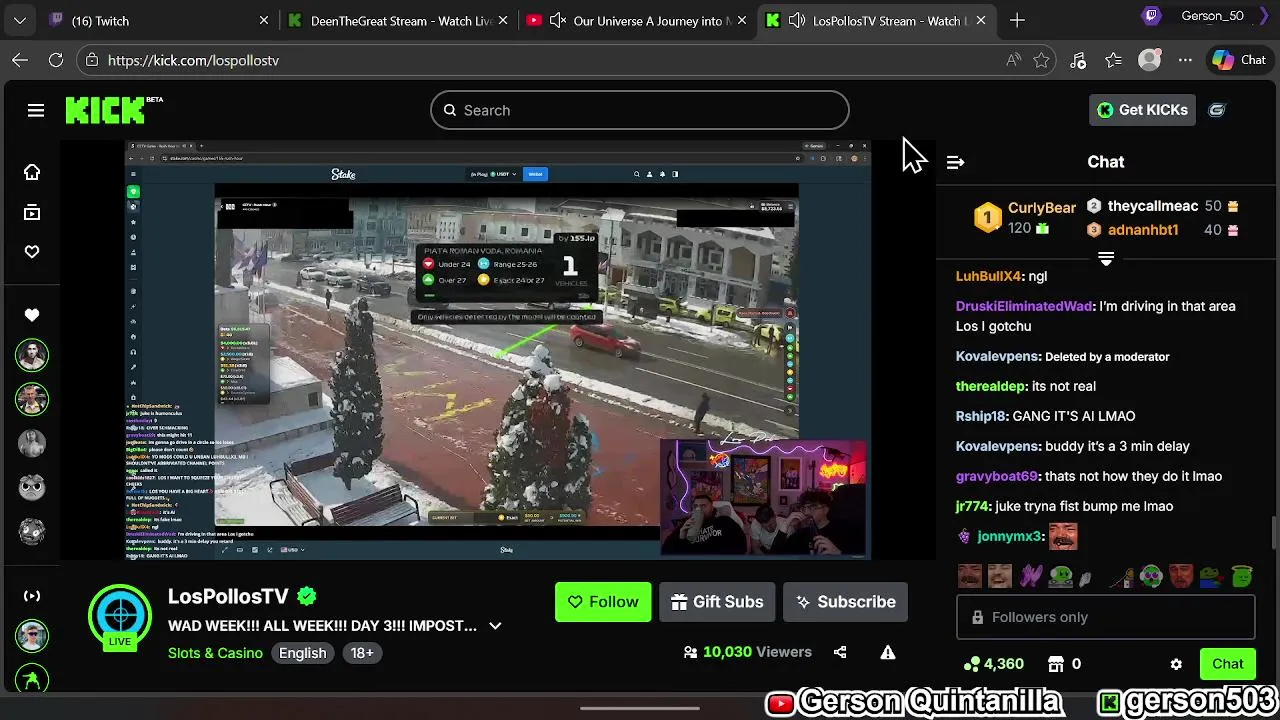Switch to the Twitch tab
This screenshot has width=1280, height=720.
click(x=160, y=20)
